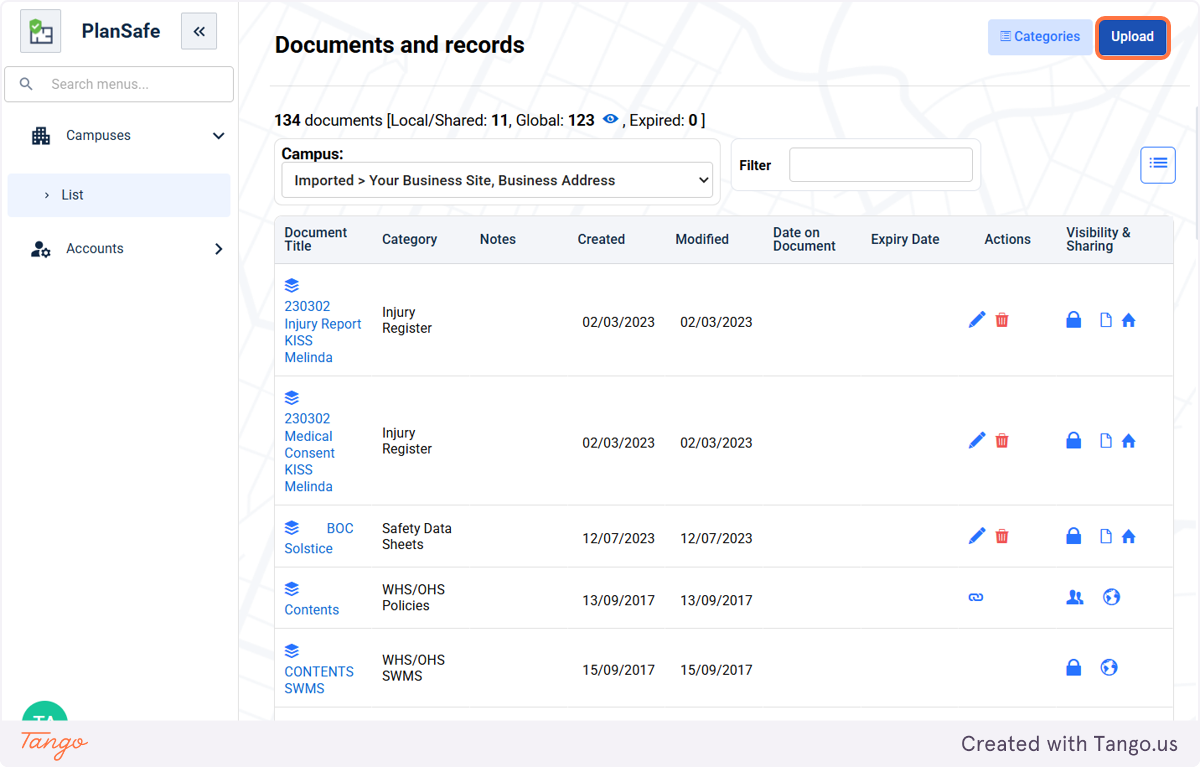Open the CONTENTS SWMS document link

point(319,680)
